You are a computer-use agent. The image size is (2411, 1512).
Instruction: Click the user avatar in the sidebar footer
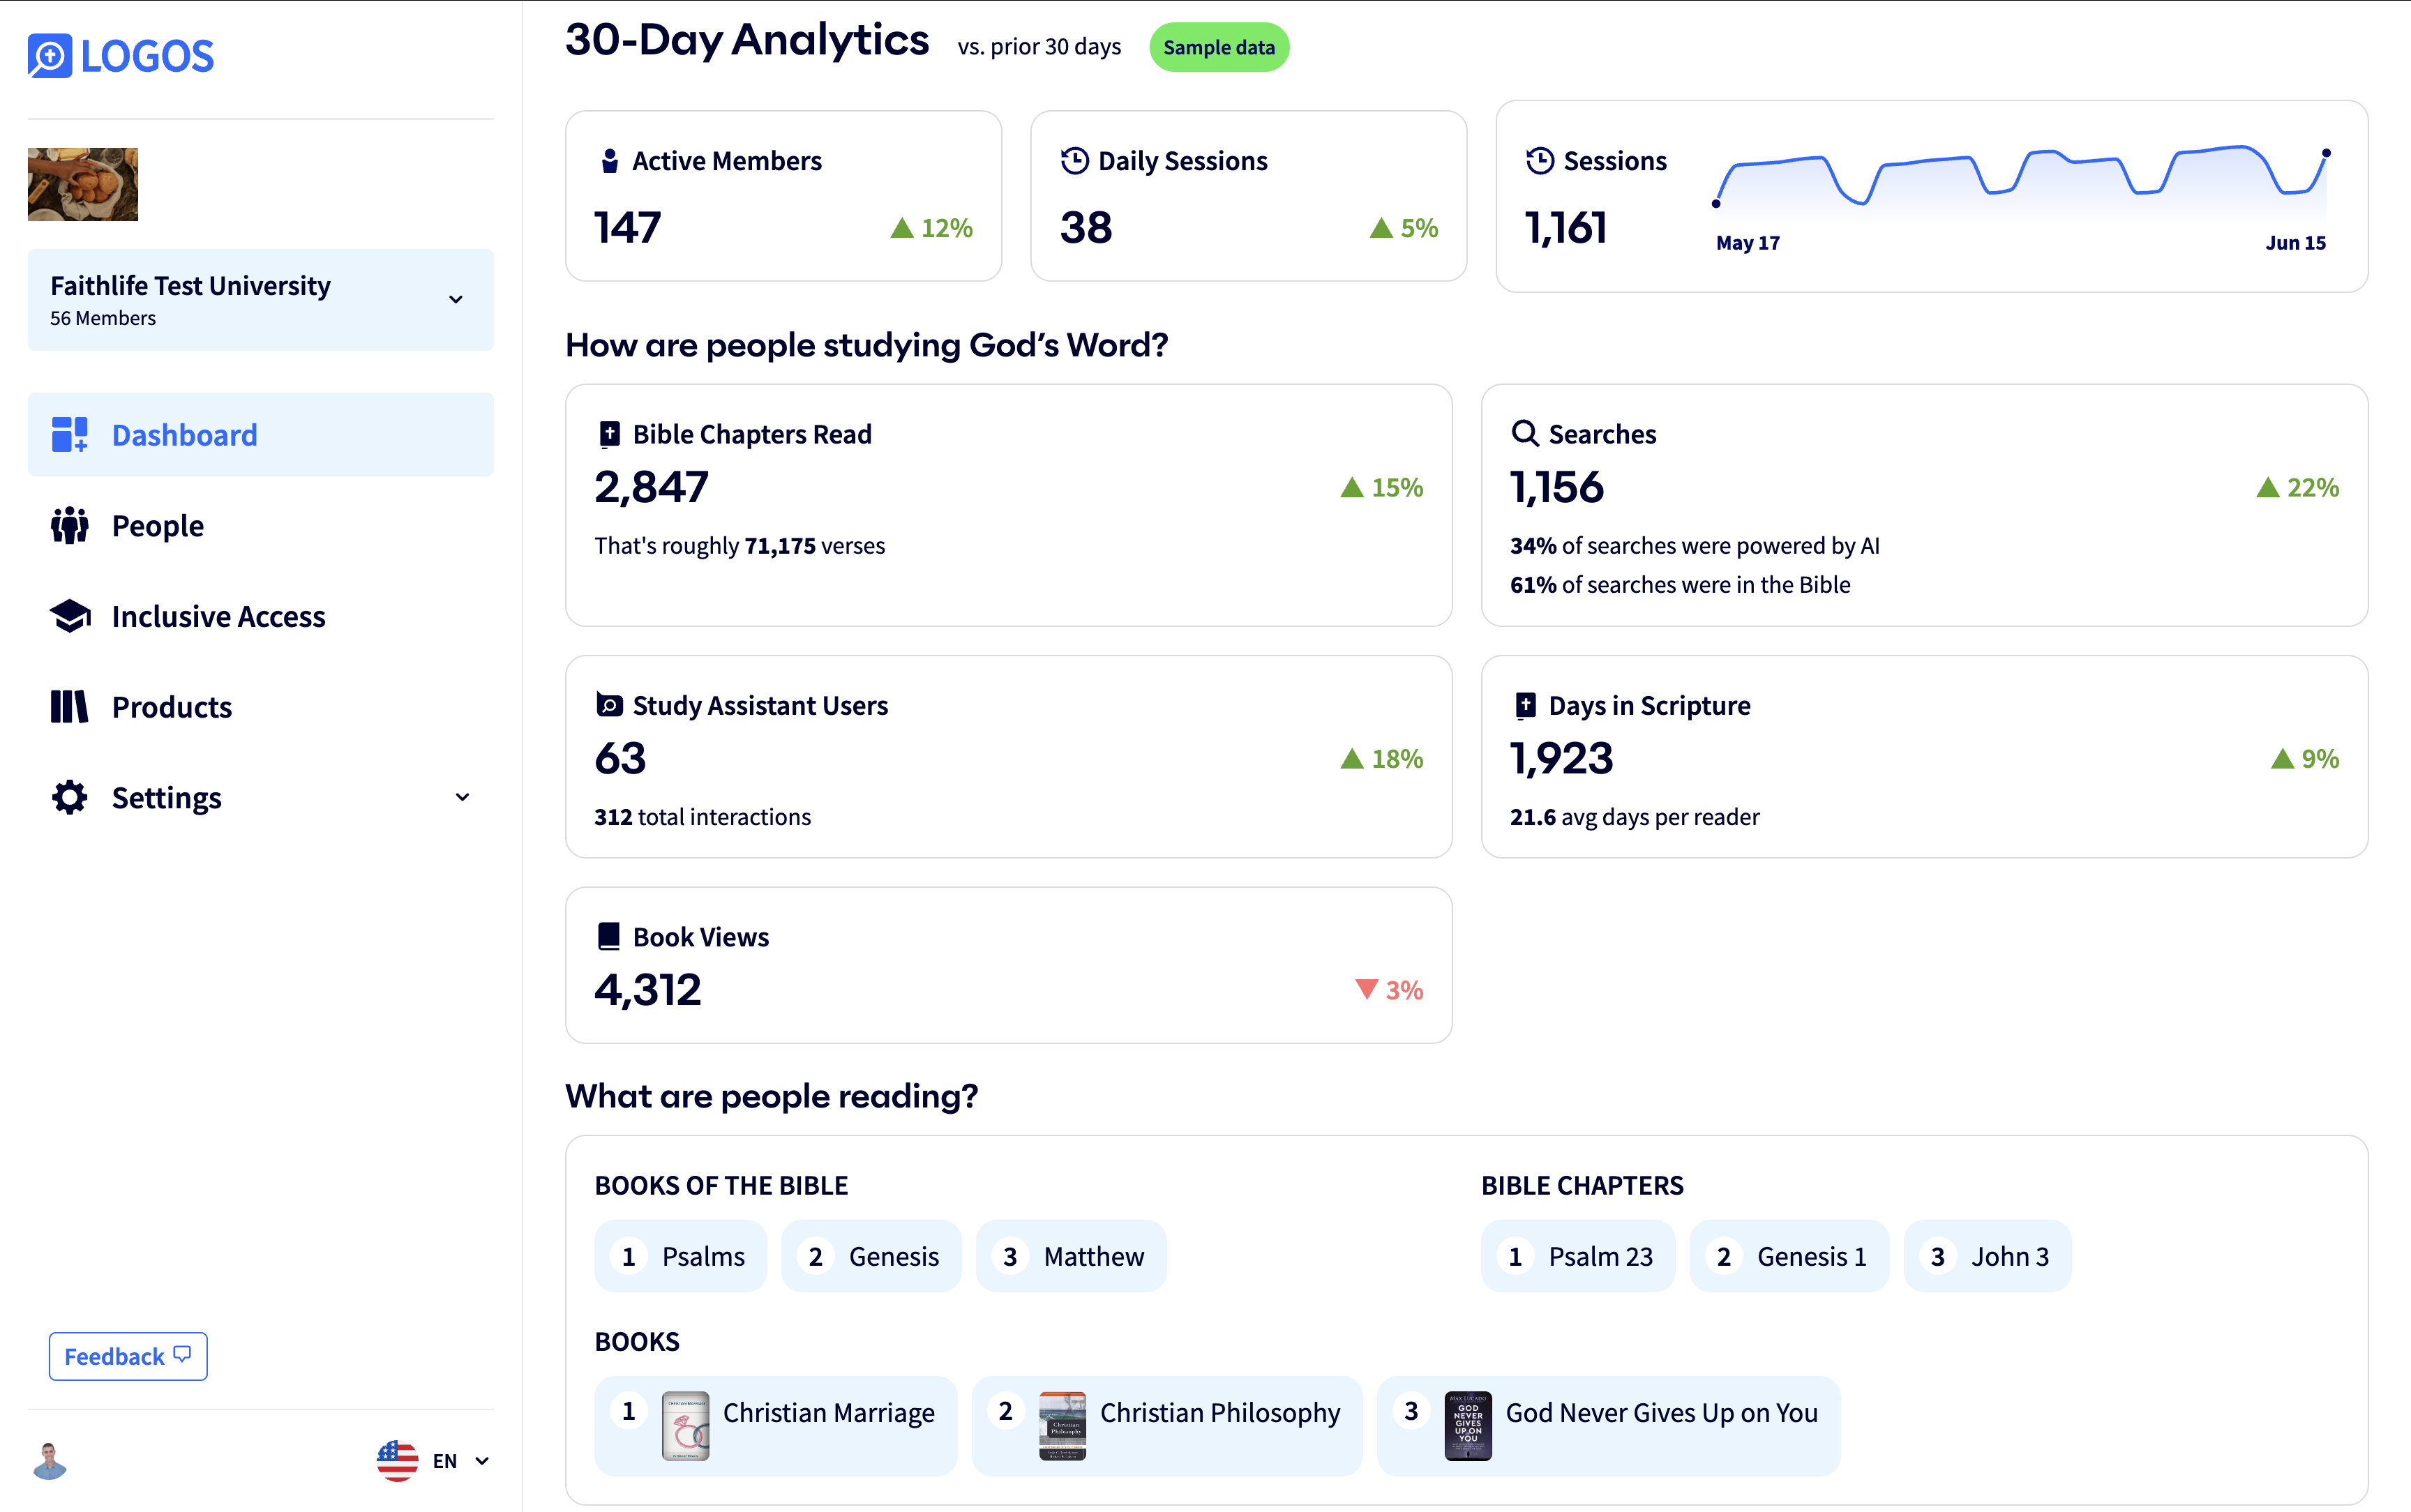[x=50, y=1461]
